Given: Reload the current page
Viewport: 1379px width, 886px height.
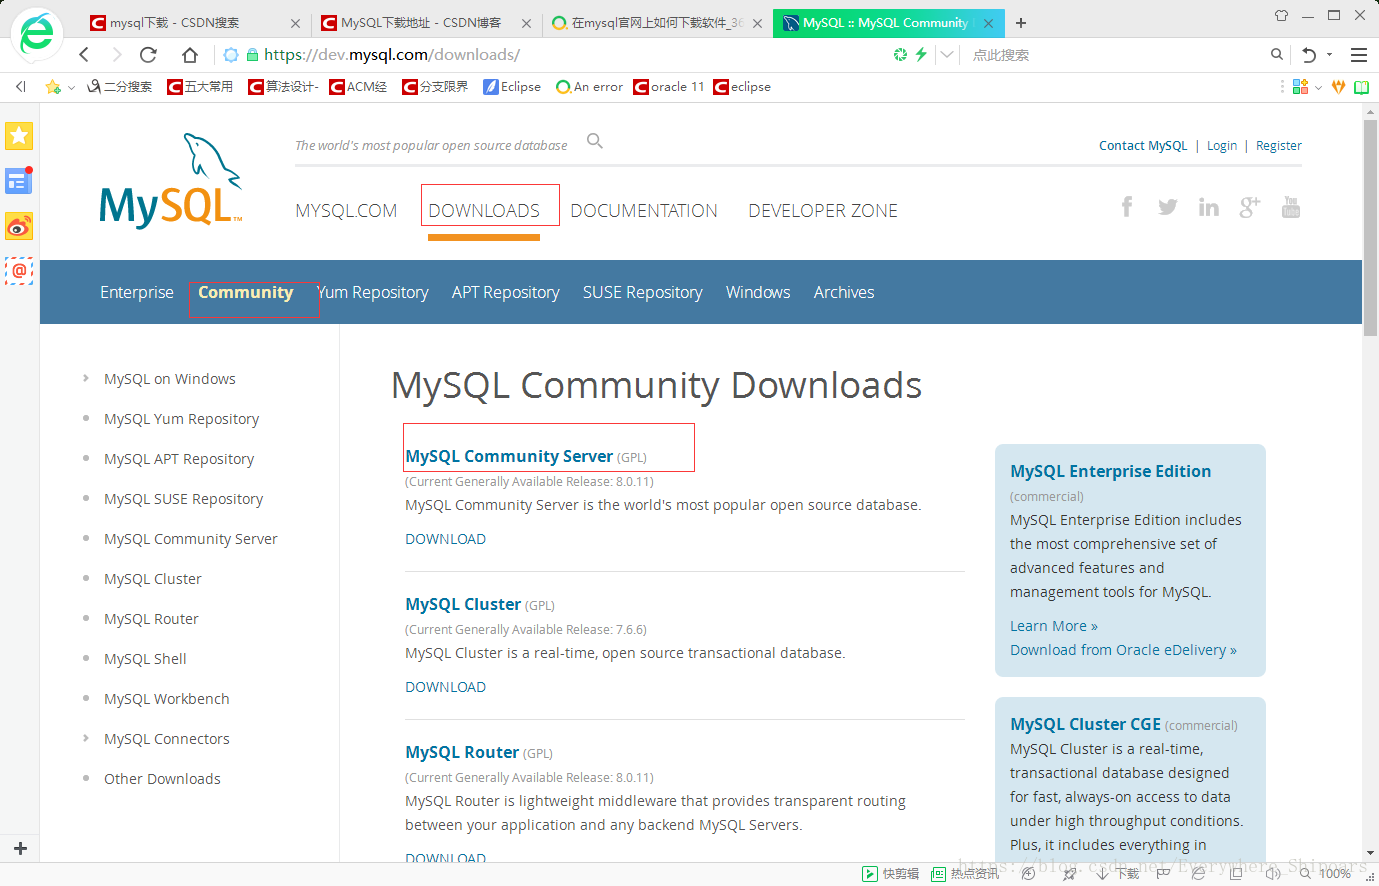Looking at the screenshot, I should pos(149,55).
